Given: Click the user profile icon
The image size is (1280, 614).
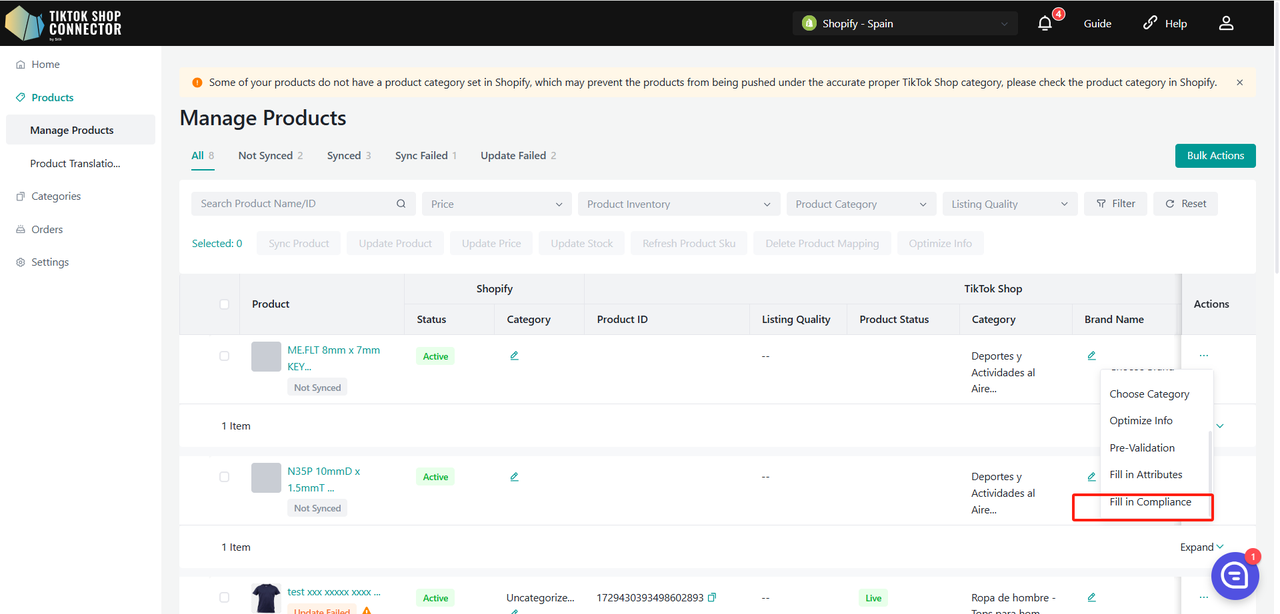Looking at the screenshot, I should [x=1226, y=23].
